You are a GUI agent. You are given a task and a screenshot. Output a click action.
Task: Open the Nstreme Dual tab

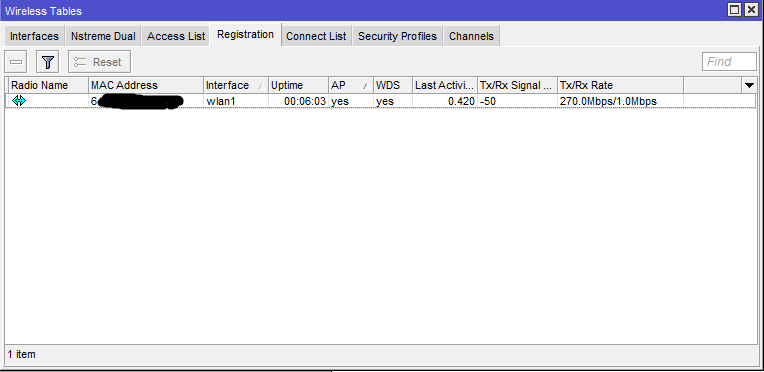pos(103,36)
